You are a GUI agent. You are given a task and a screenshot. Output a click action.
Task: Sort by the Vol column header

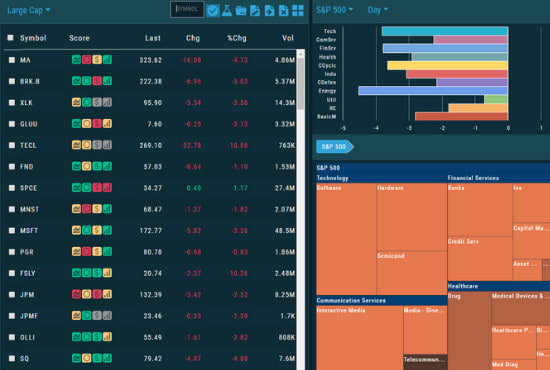tap(288, 38)
